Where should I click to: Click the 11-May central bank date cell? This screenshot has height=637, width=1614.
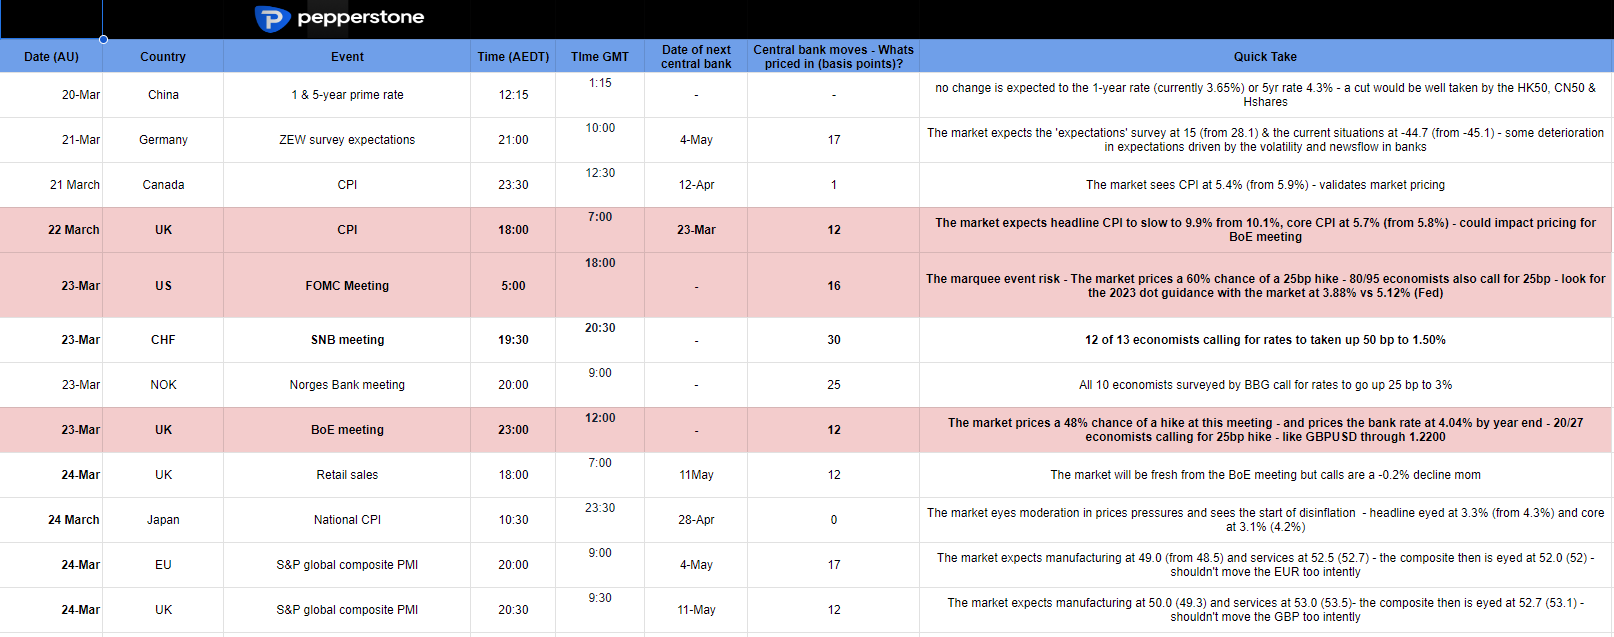coord(696,610)
